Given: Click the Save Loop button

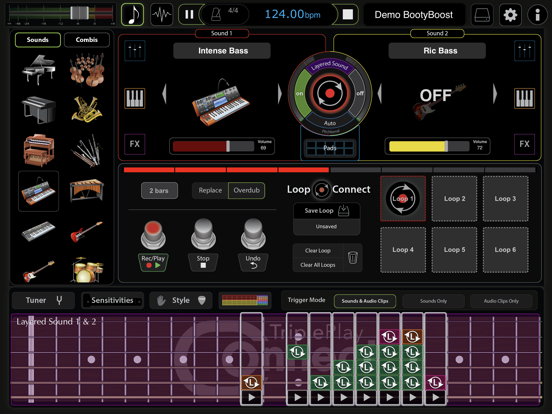Looking at the screenshot, I should (x=326, y=211).
